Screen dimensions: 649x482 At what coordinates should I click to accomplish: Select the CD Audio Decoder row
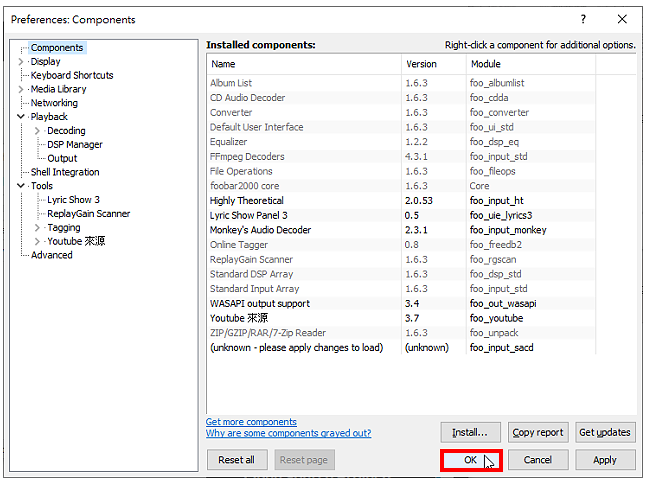click(x=401, y=98)
